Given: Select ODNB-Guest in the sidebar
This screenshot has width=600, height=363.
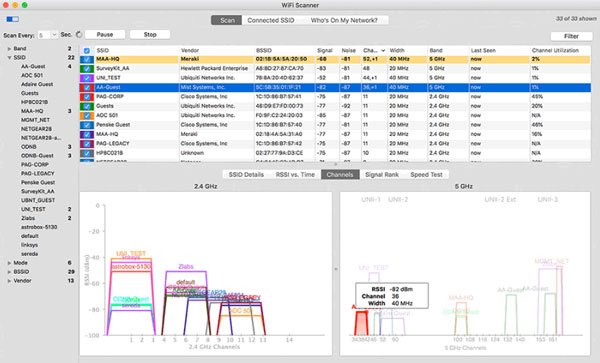Looking at the screenshot, I should click(37, 156).
